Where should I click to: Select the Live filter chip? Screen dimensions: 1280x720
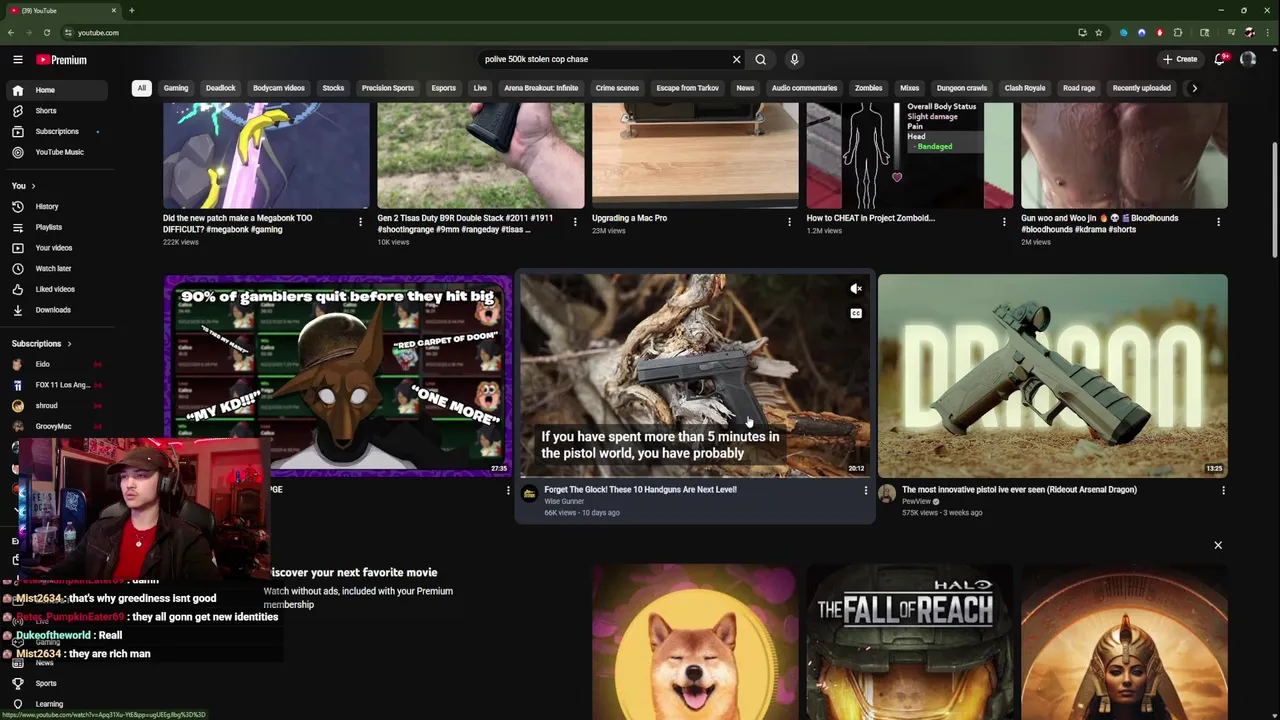coord(480,88)
